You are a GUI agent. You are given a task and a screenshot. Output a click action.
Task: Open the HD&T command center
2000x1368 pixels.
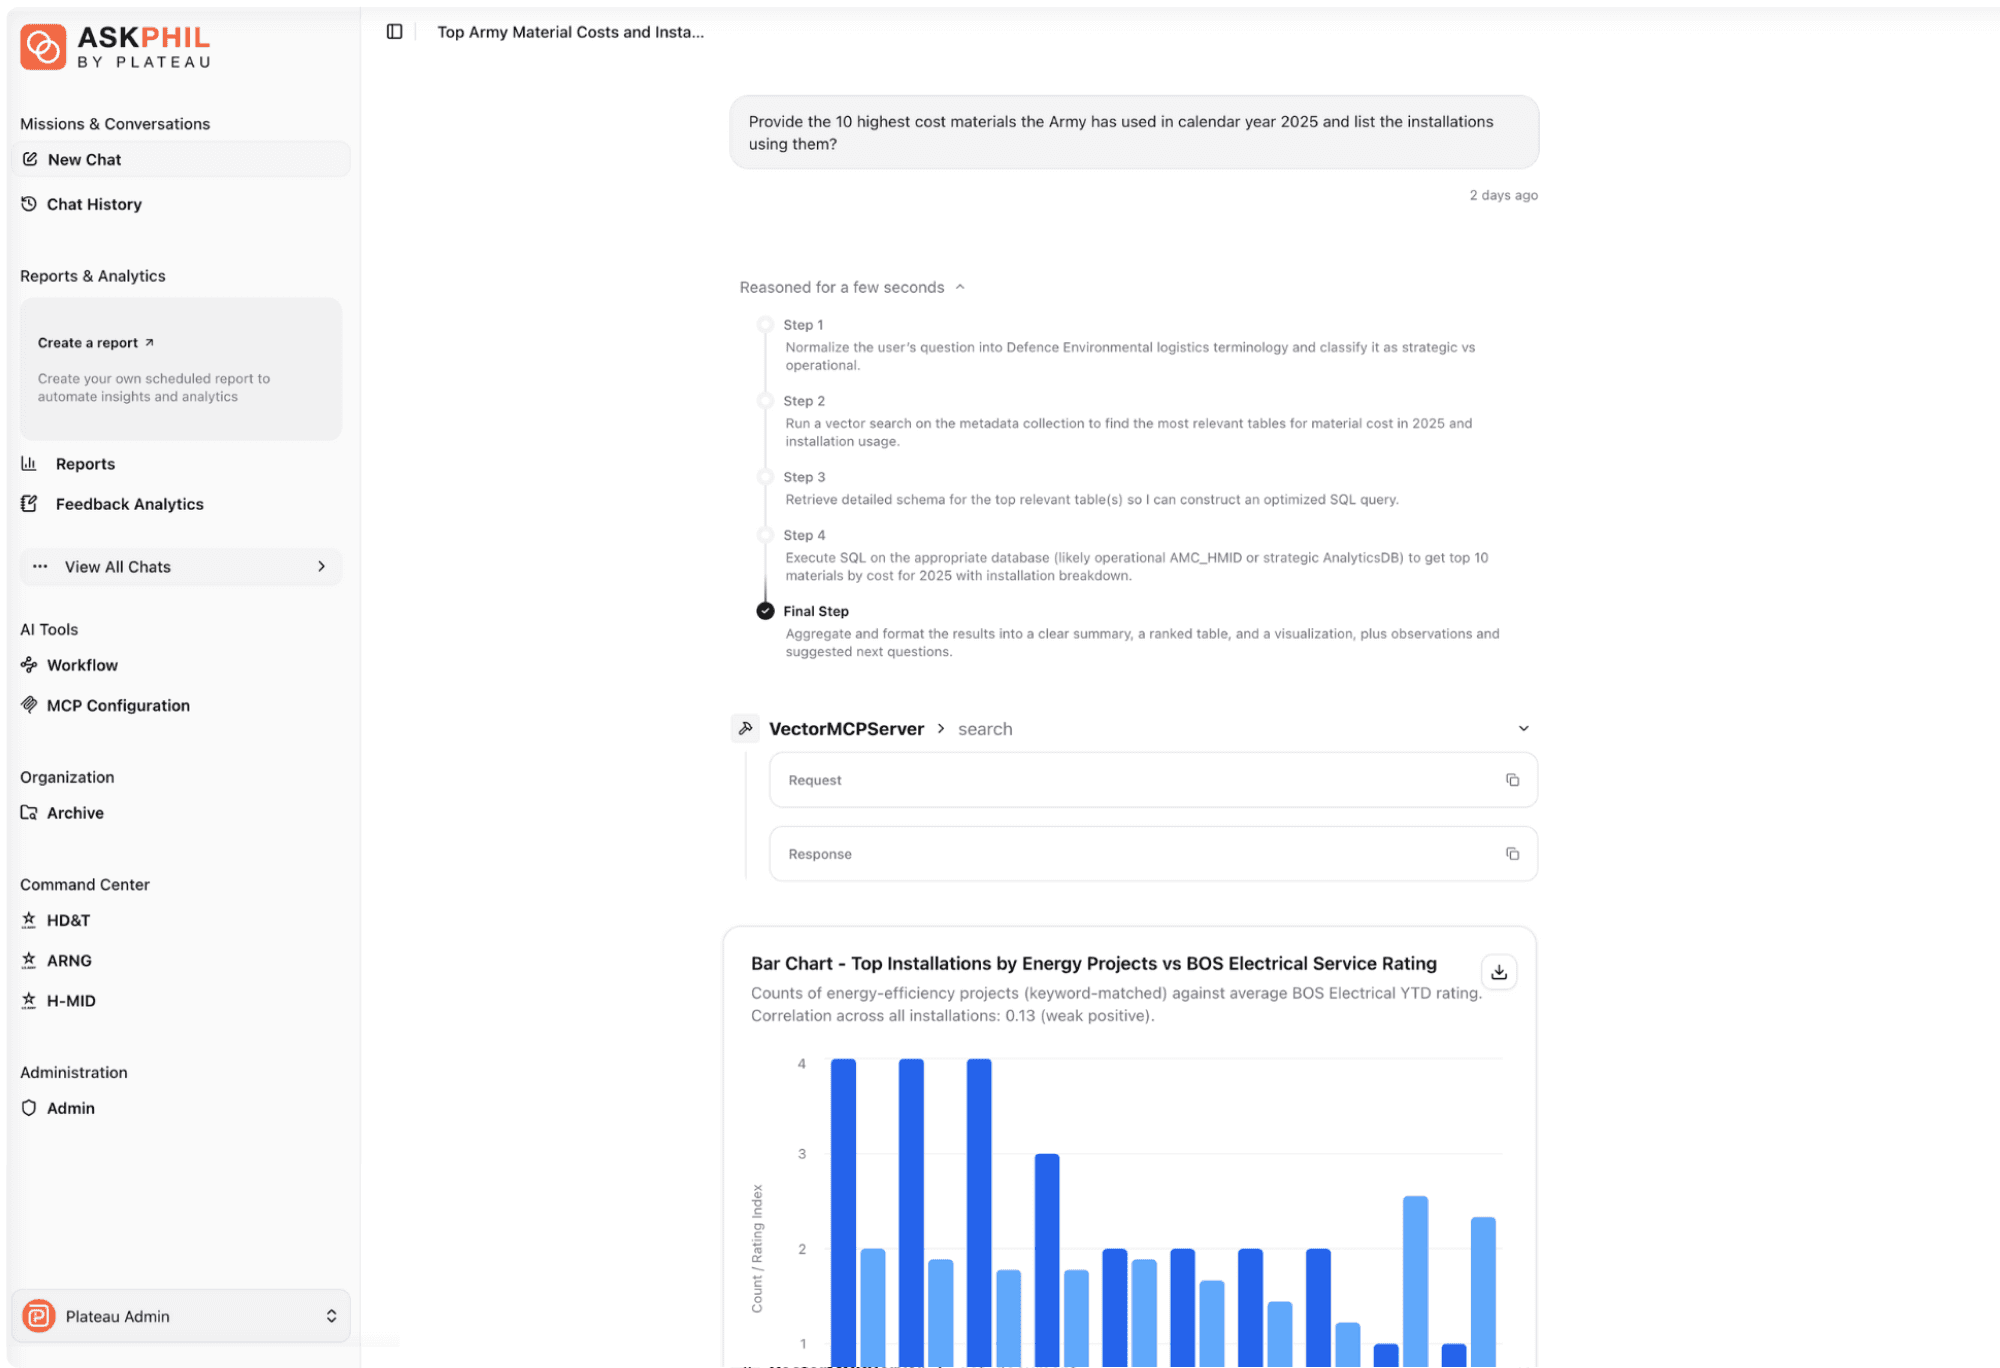68,920
